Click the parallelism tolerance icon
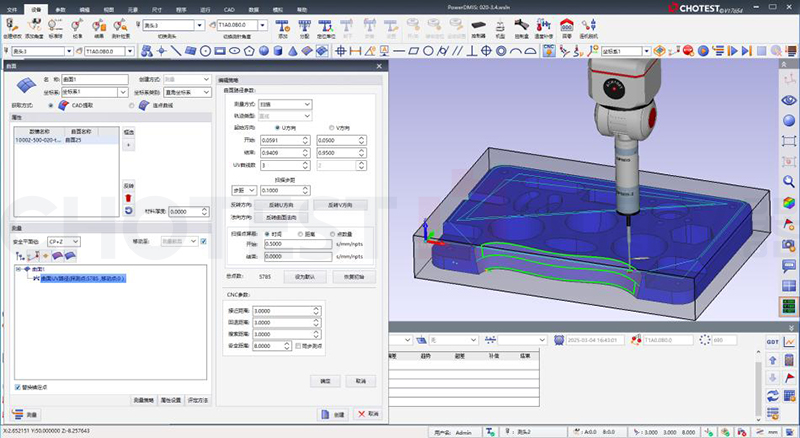 [457, 51]
